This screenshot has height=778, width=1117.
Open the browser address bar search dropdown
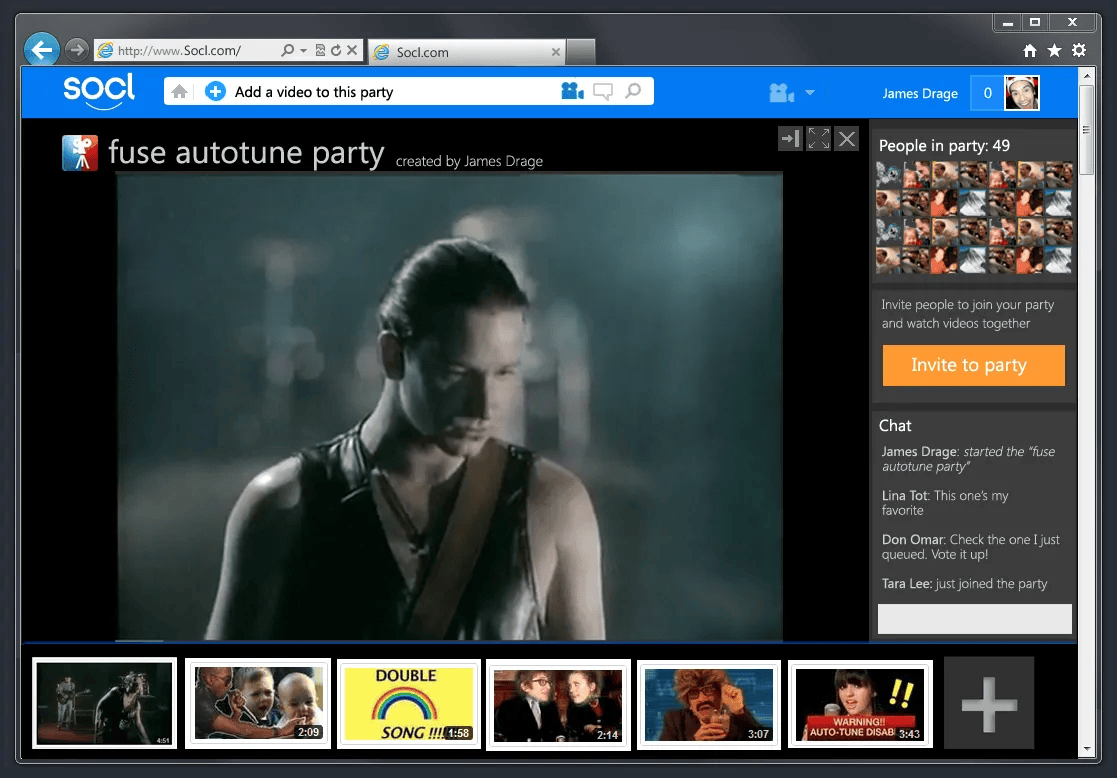click(303, 51)
